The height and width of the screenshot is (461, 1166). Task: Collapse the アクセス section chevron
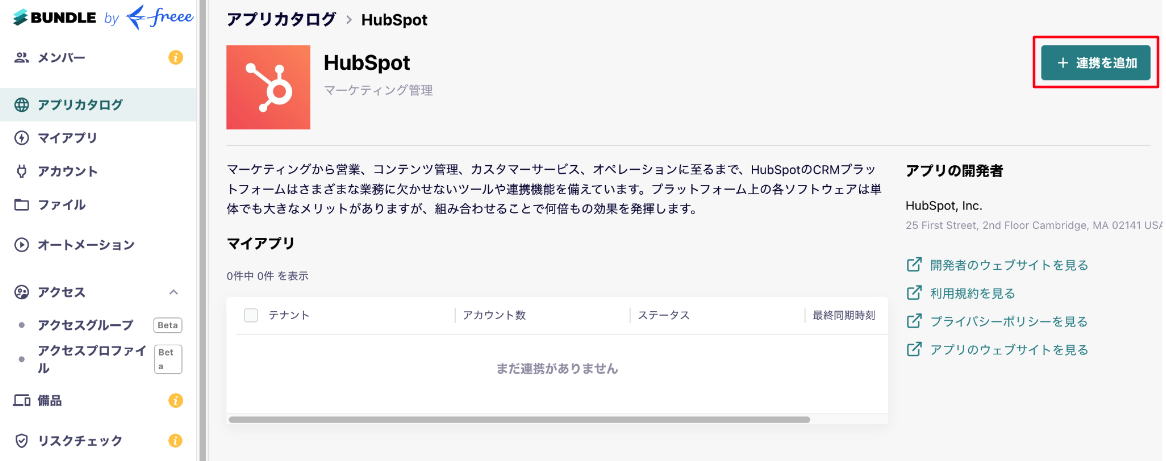point(174,292)
